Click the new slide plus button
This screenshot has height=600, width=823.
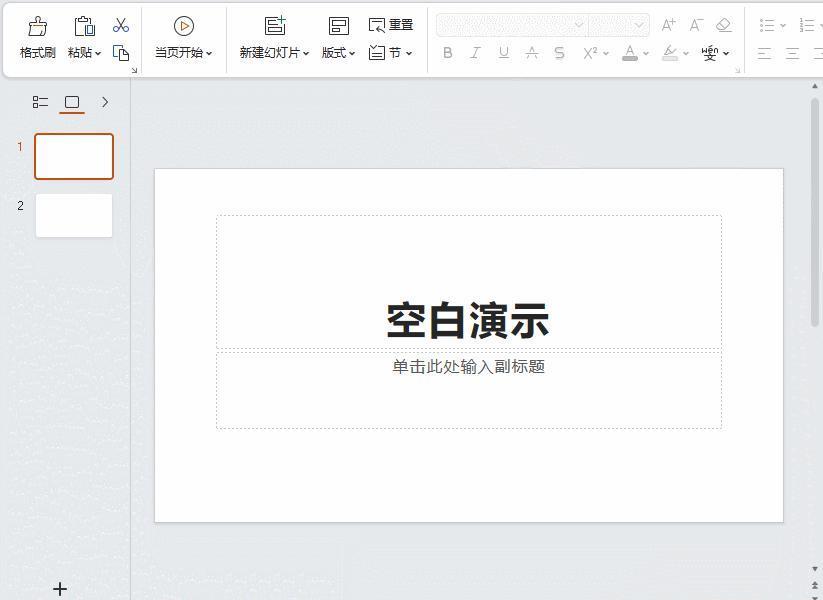click(x=60, y=589)
